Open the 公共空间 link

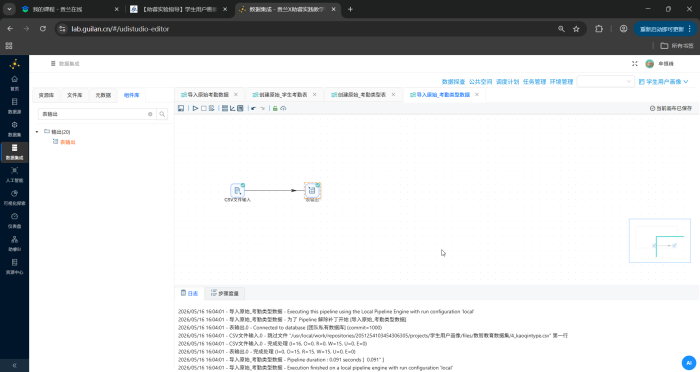tap(480, 82)
